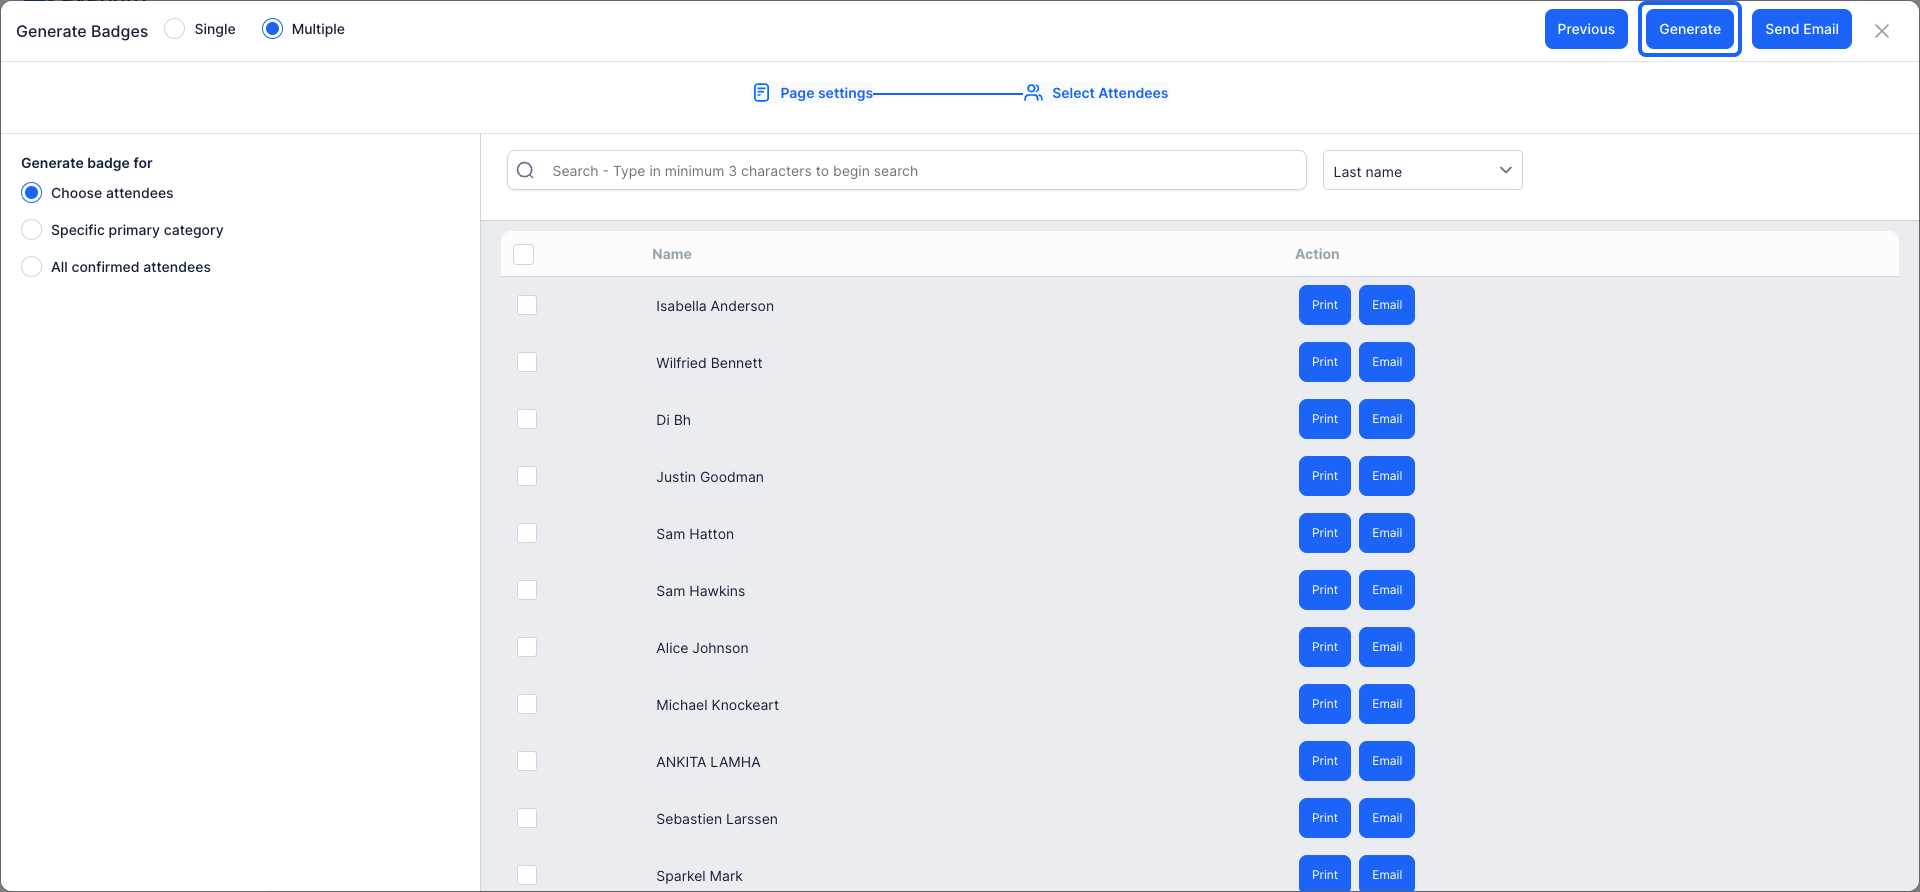
Task: Click the Select Attendees people icon
Action: tap(1033, 93)
